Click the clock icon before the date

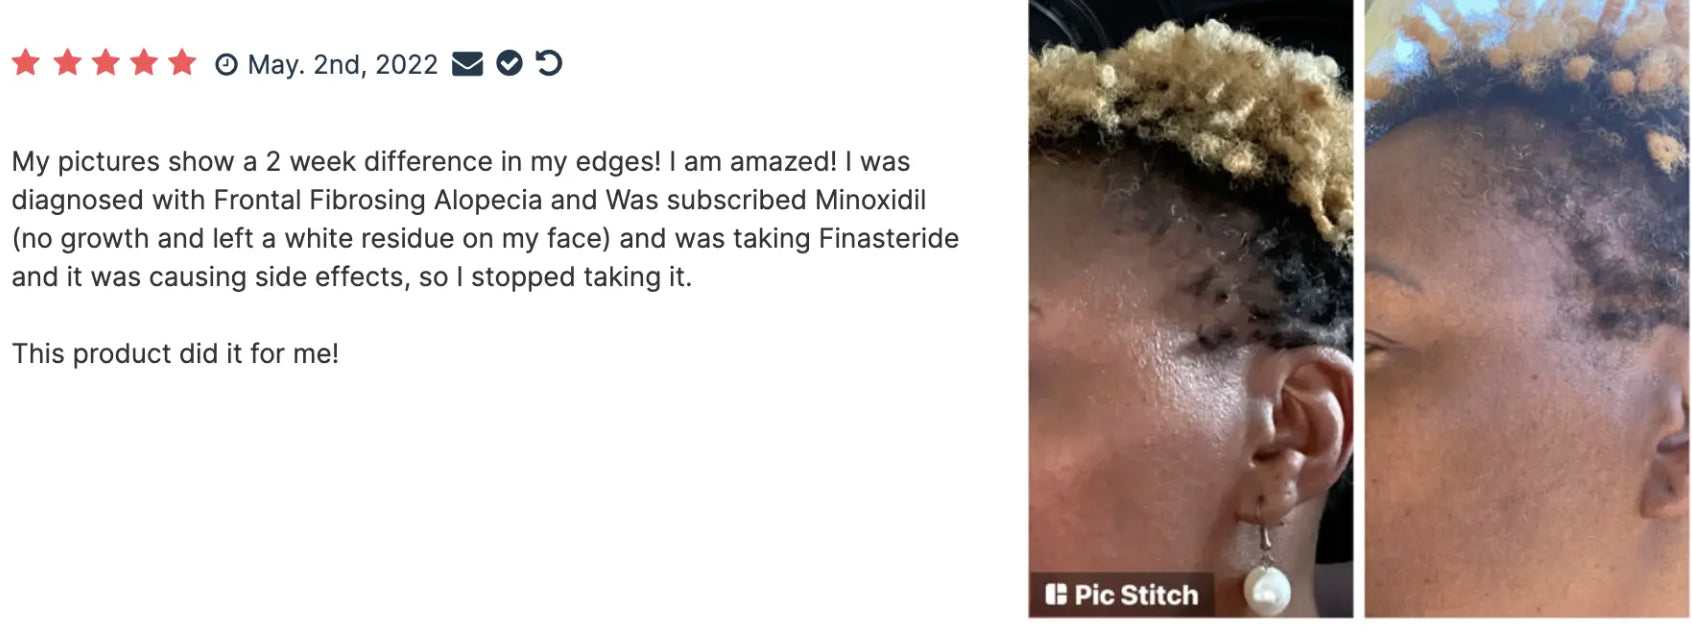(x=227, y=65)
